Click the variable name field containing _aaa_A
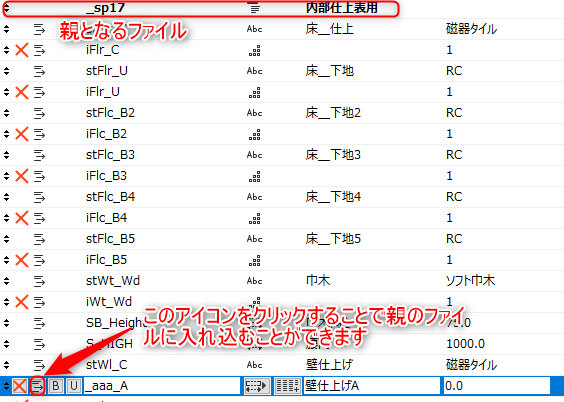 (x=162, y=386)
